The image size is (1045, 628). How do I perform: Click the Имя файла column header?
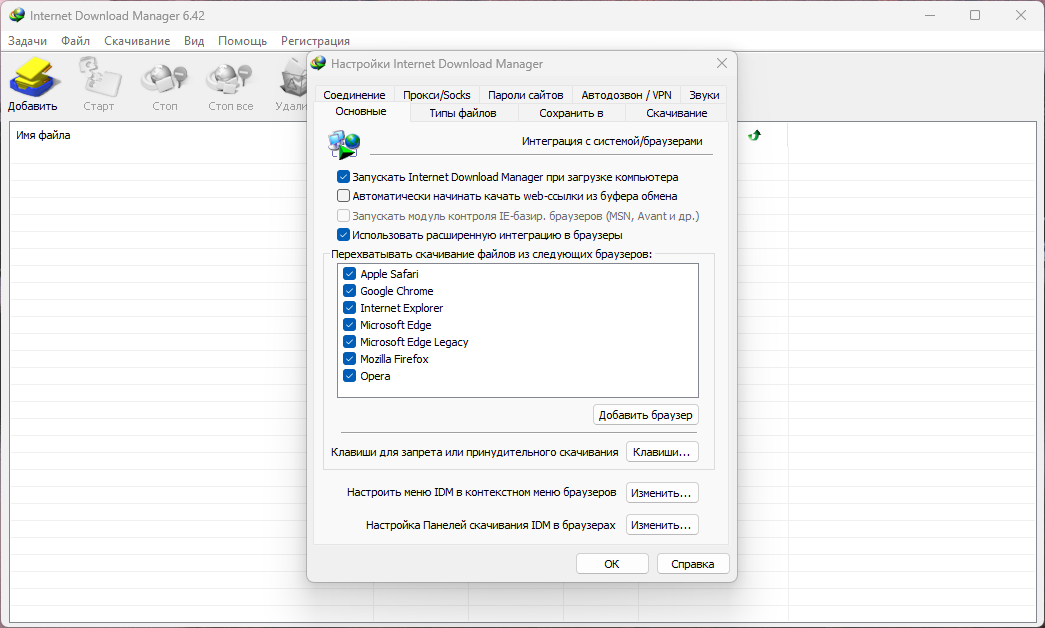click(x=43, y=135)
